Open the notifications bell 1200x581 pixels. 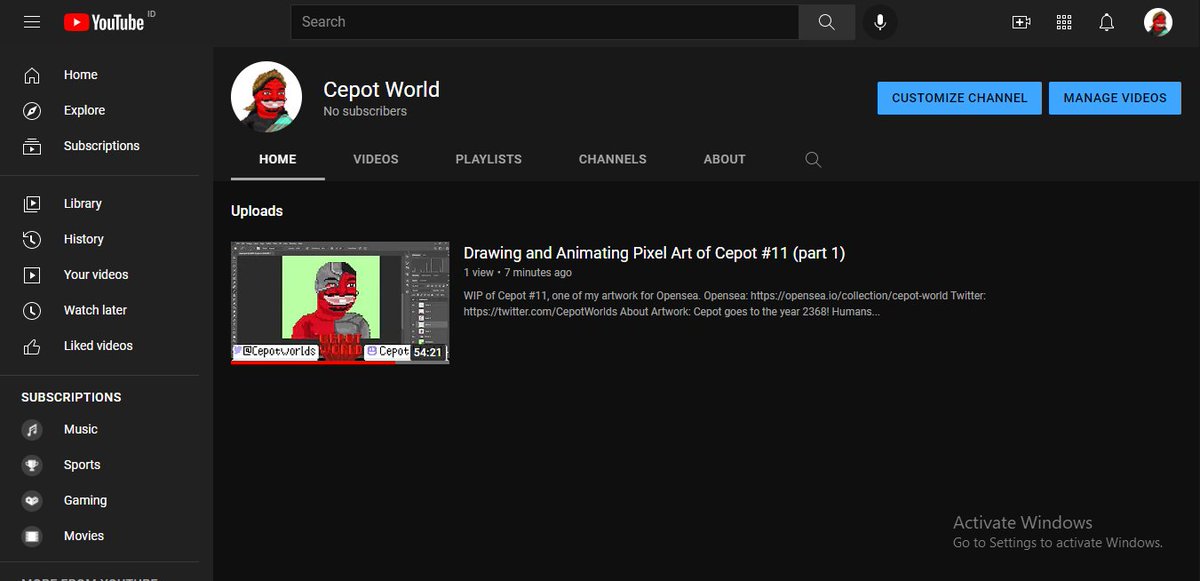1106,21
